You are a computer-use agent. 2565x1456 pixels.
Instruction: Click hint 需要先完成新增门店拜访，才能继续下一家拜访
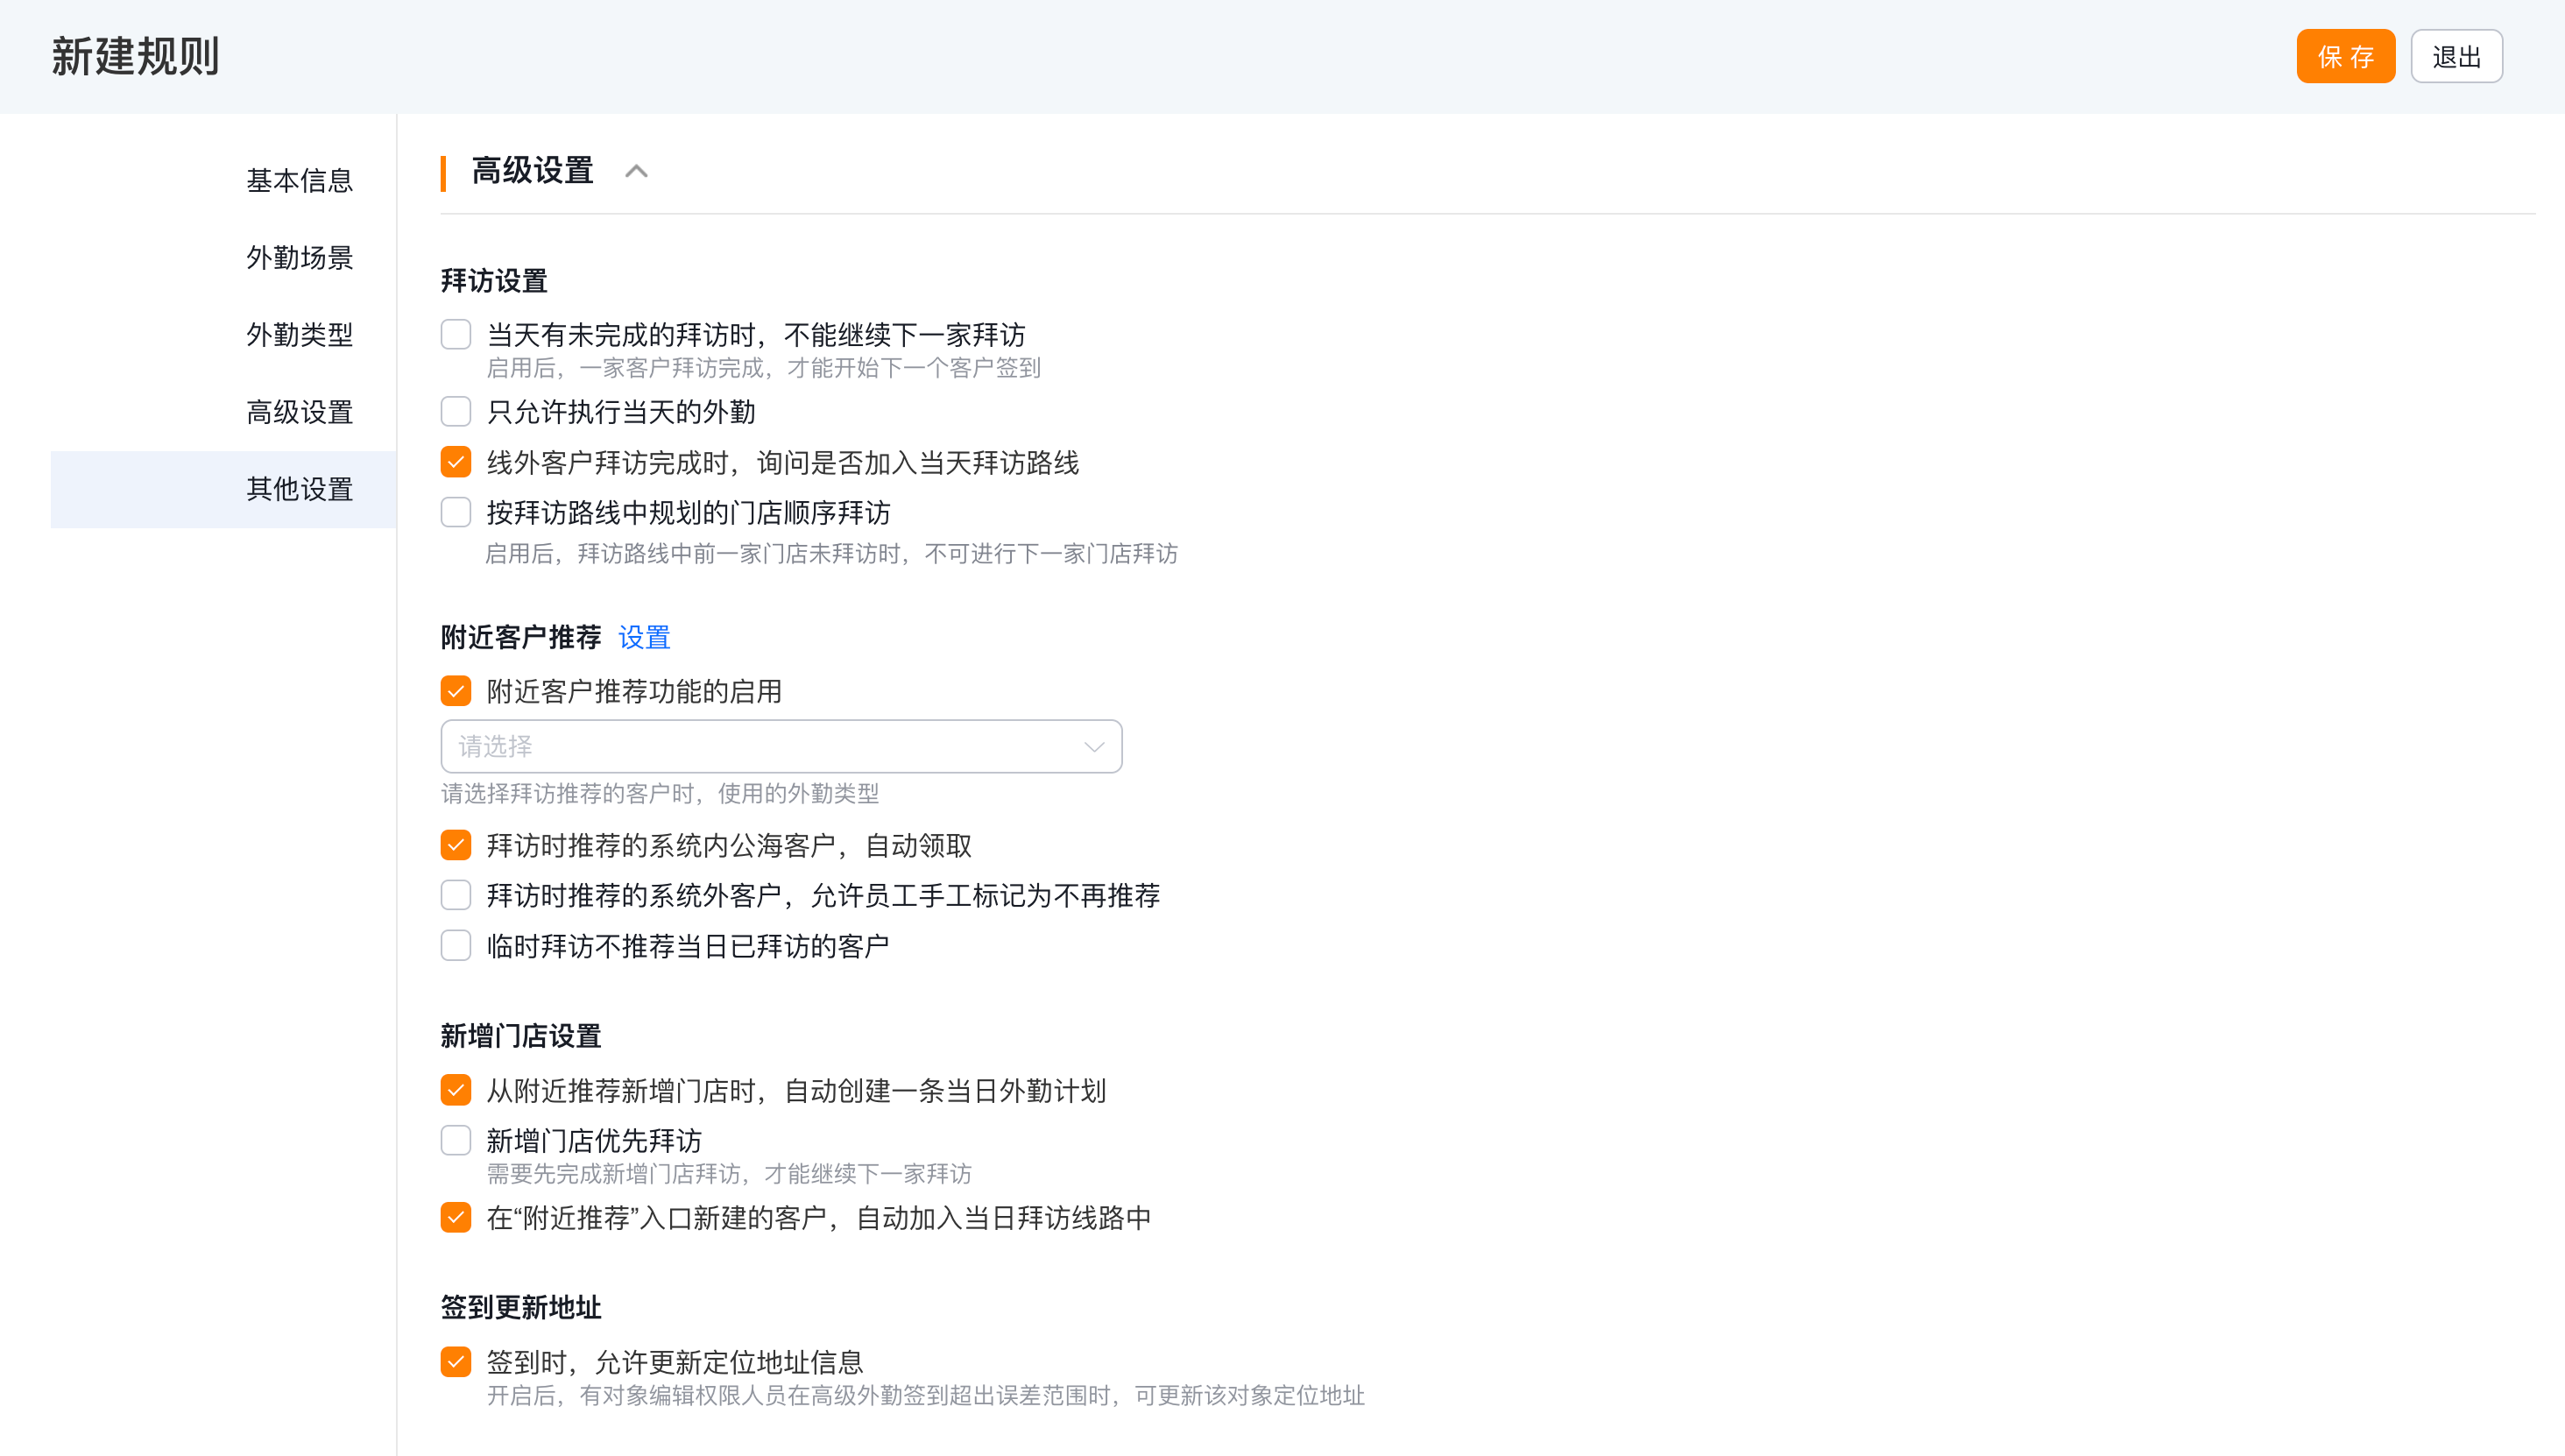[x=729, y=1174]
